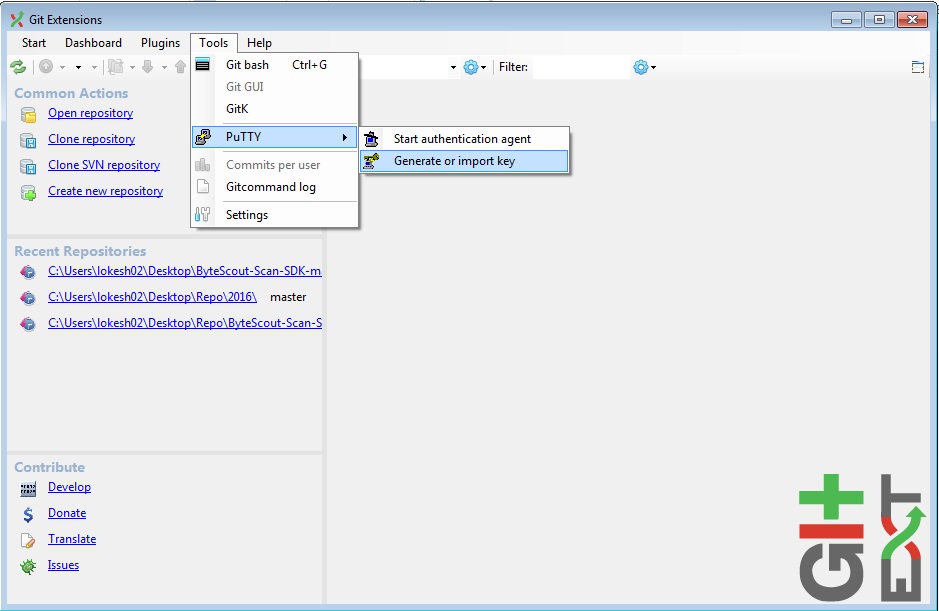Open the Plugins menu
Image resolution: width=939 pixels, height=611 pixels.
pyautogui.click(x=160, y=43)
